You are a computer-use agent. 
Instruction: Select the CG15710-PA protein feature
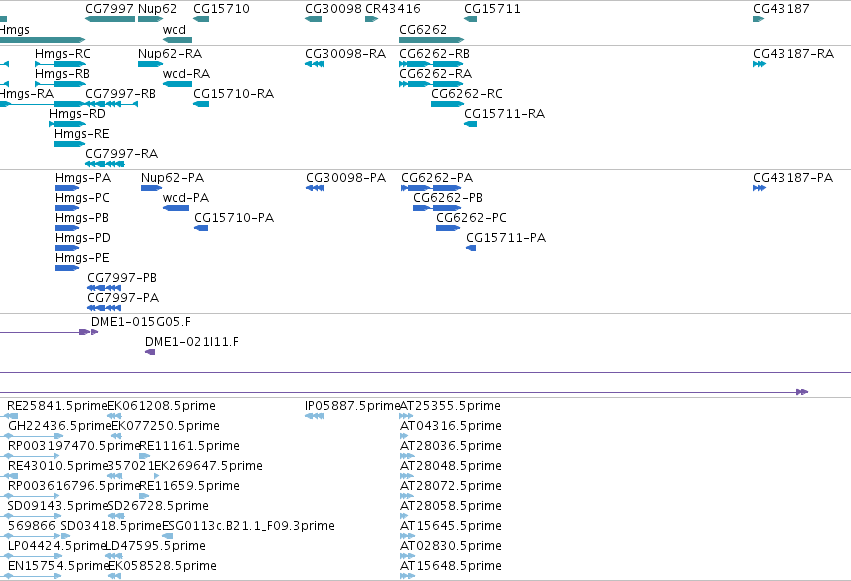[201, 228]
